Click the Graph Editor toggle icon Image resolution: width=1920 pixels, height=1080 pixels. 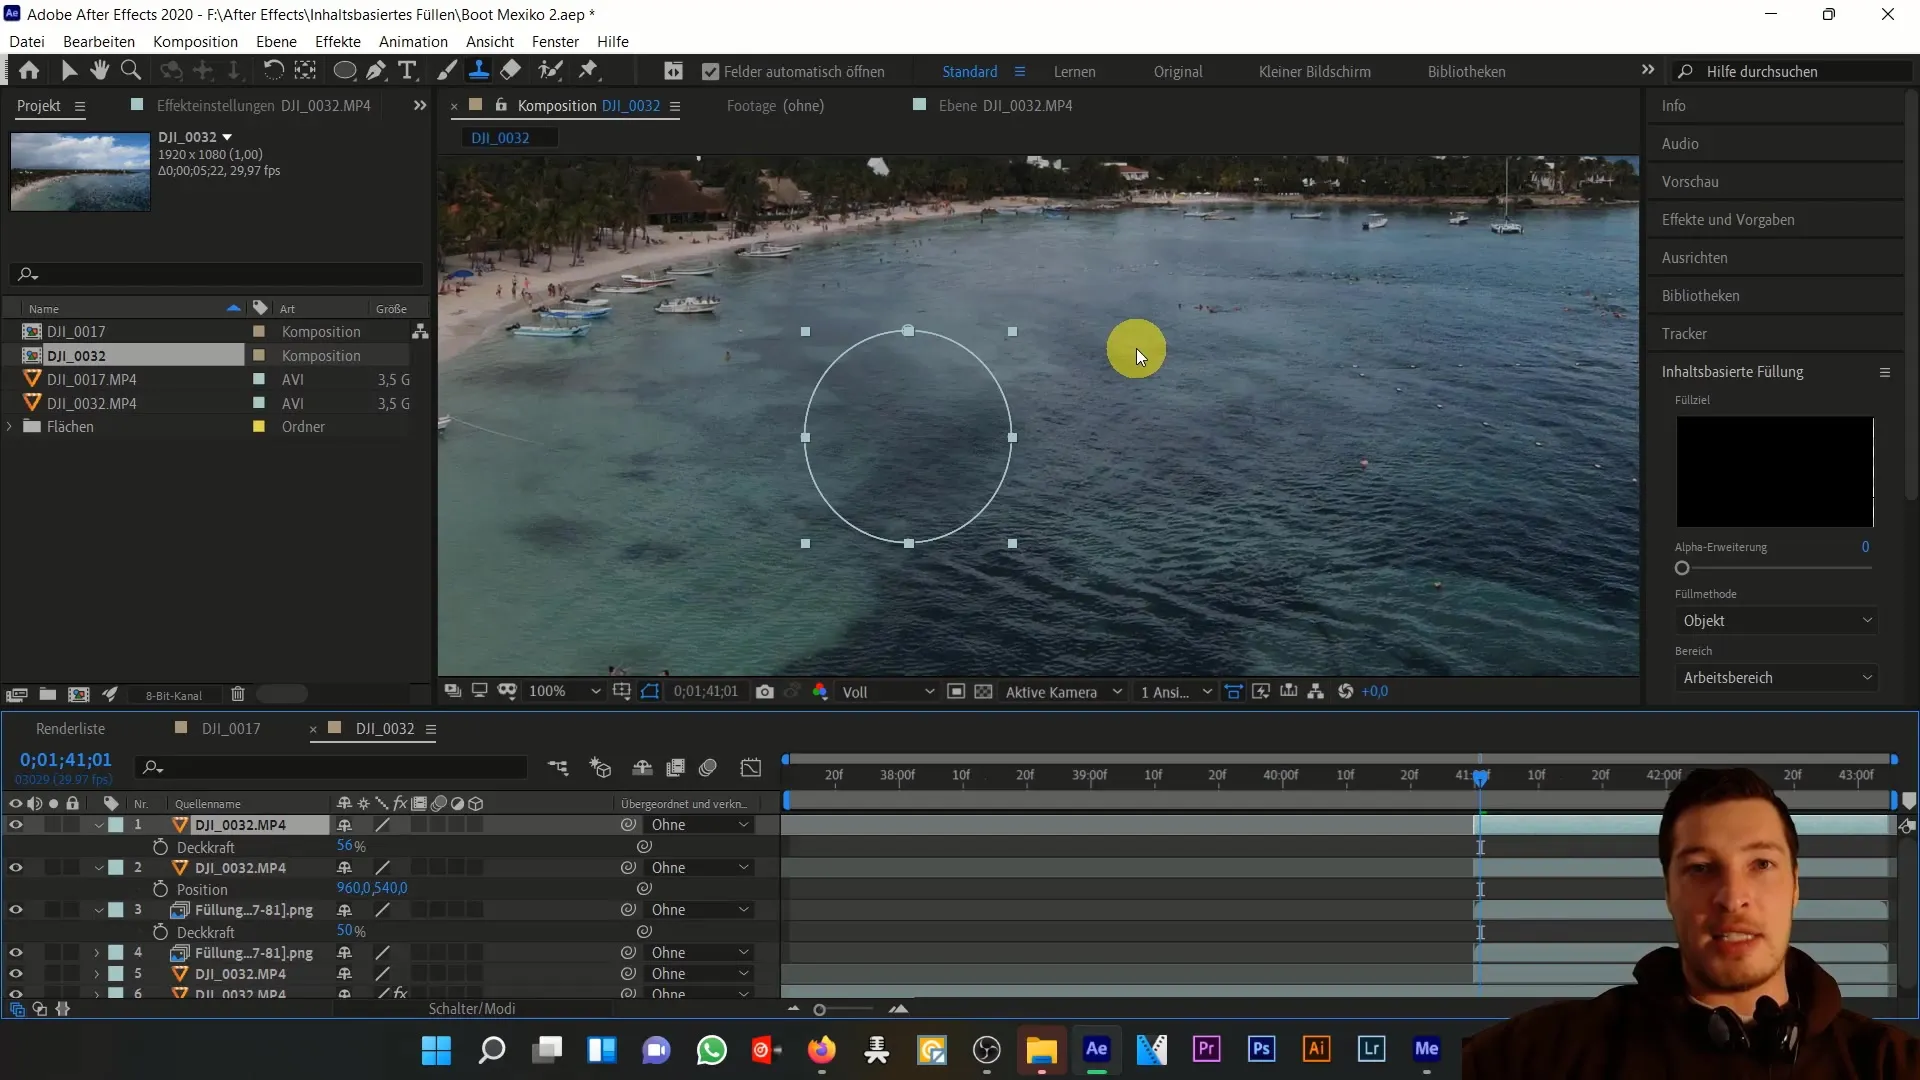[x=750, y=767]
